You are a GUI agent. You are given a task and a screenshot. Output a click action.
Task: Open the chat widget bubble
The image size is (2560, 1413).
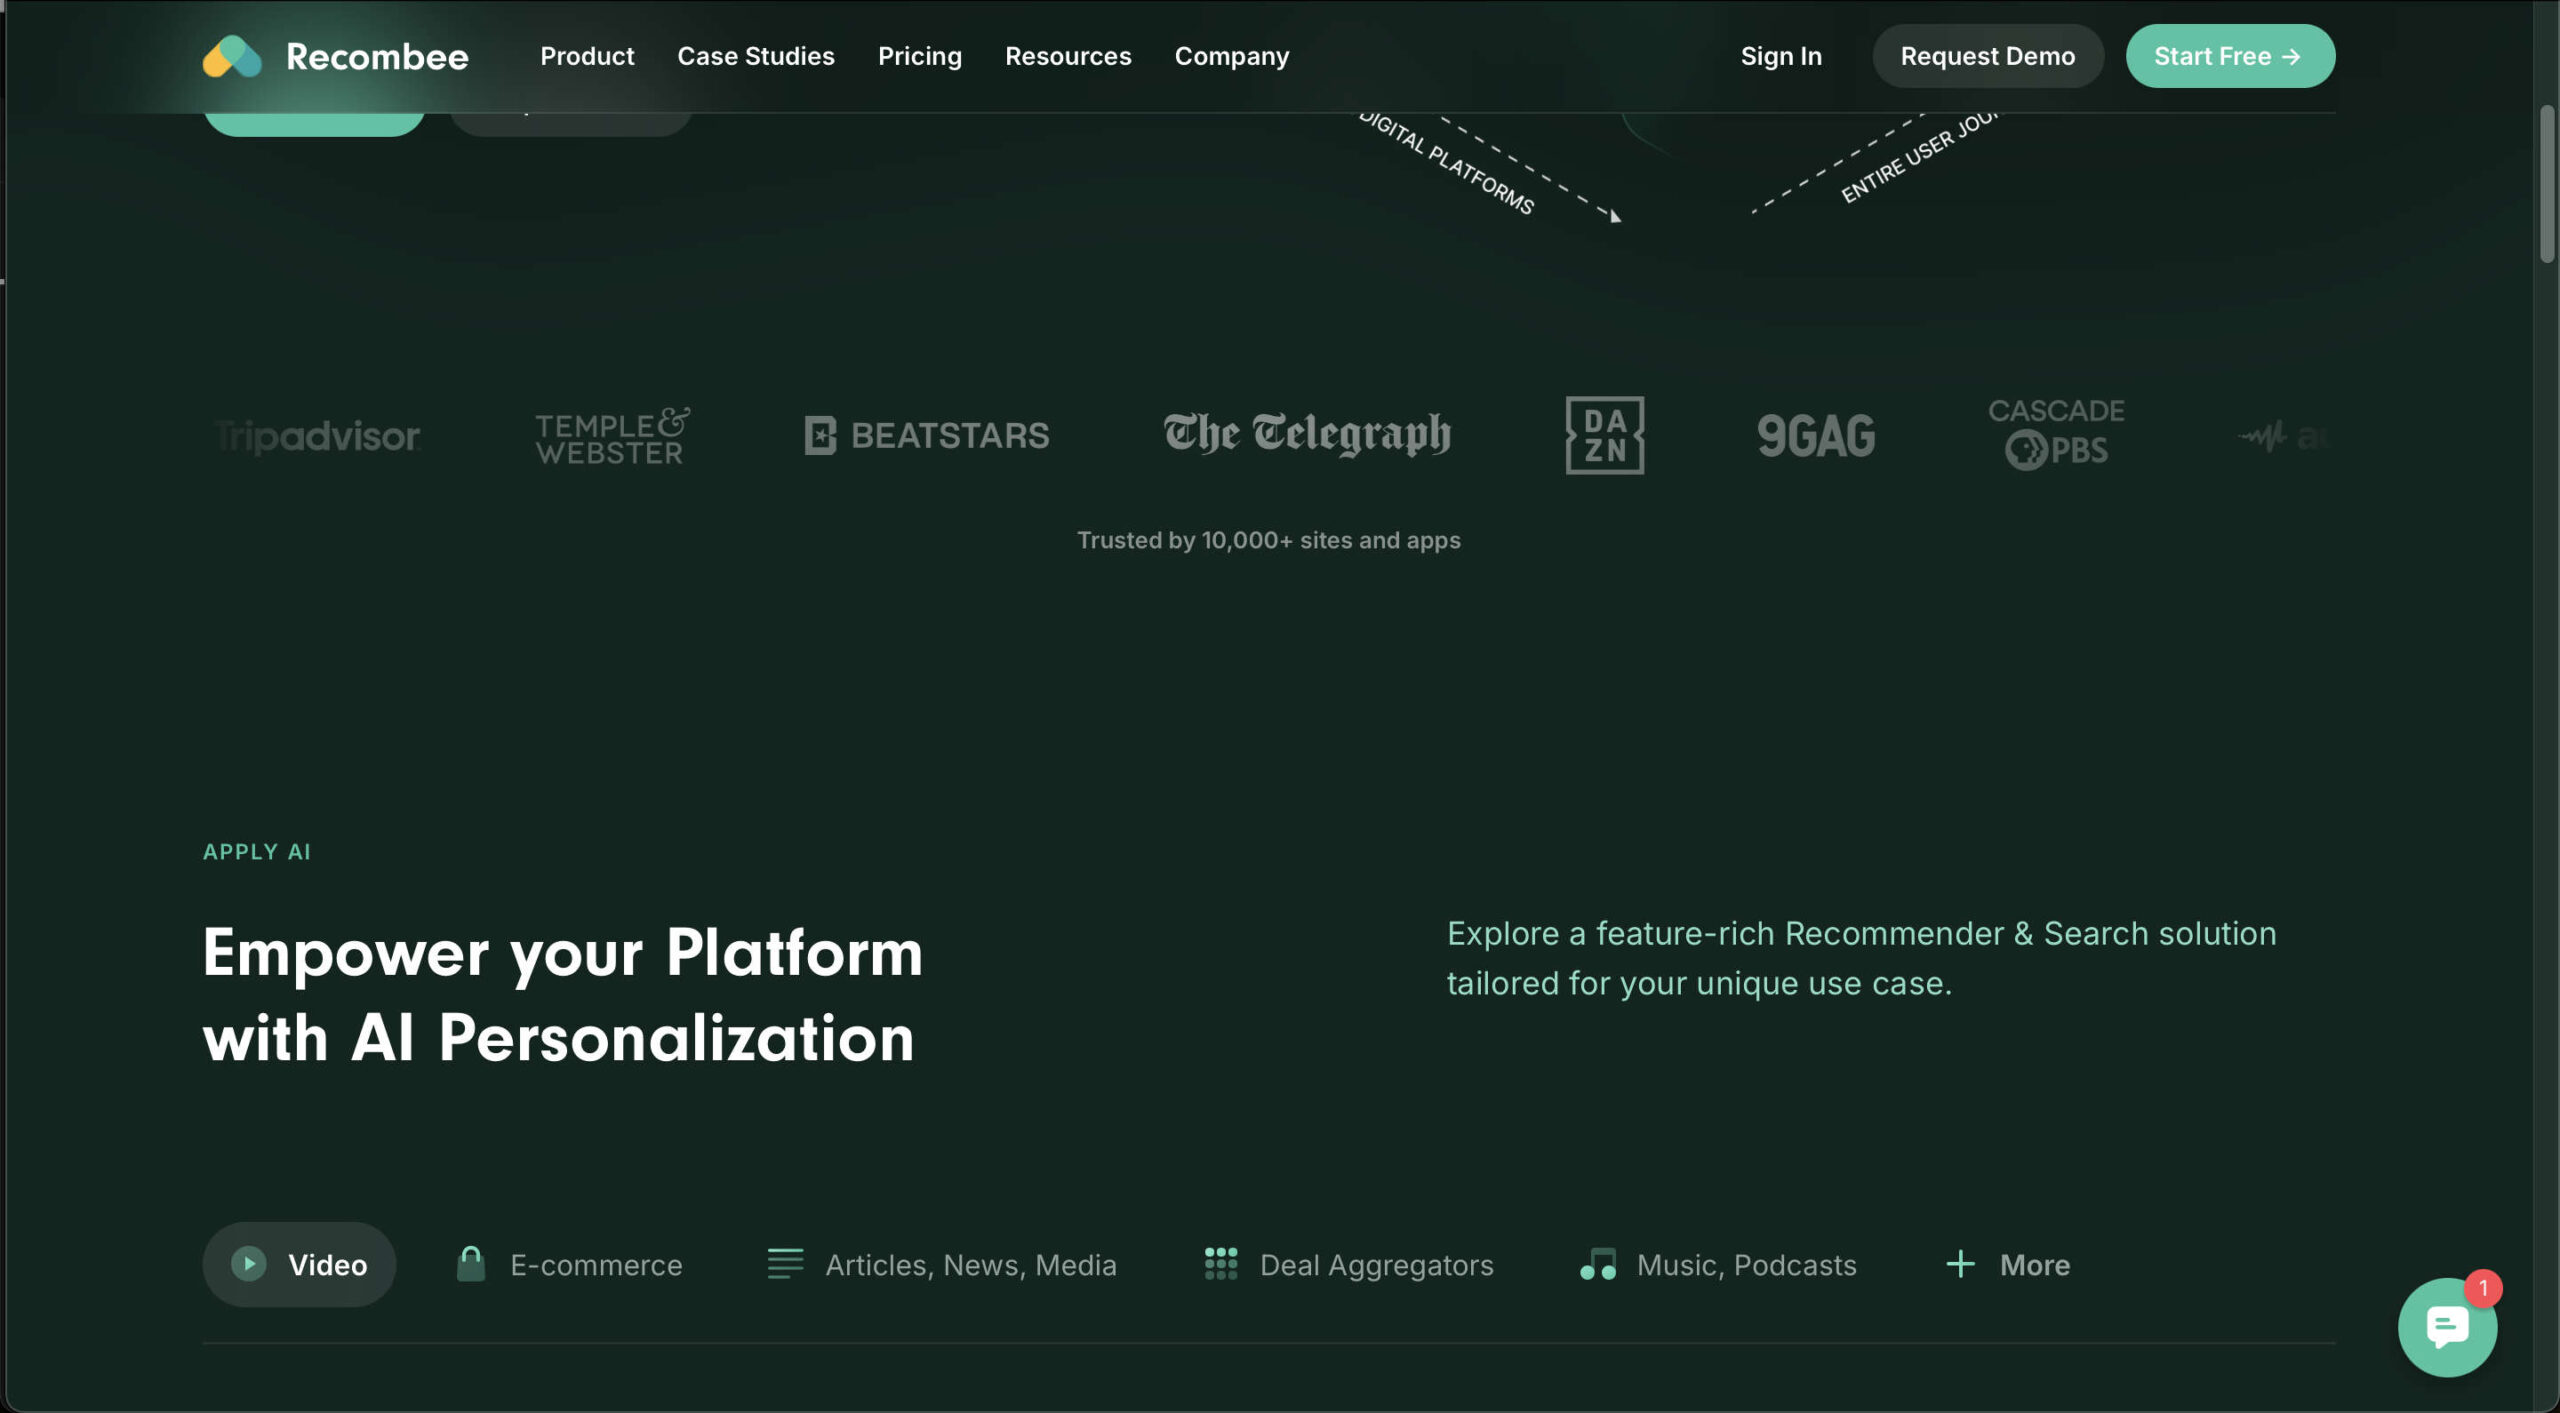pyautogui.click(x=2446, y=1326)
